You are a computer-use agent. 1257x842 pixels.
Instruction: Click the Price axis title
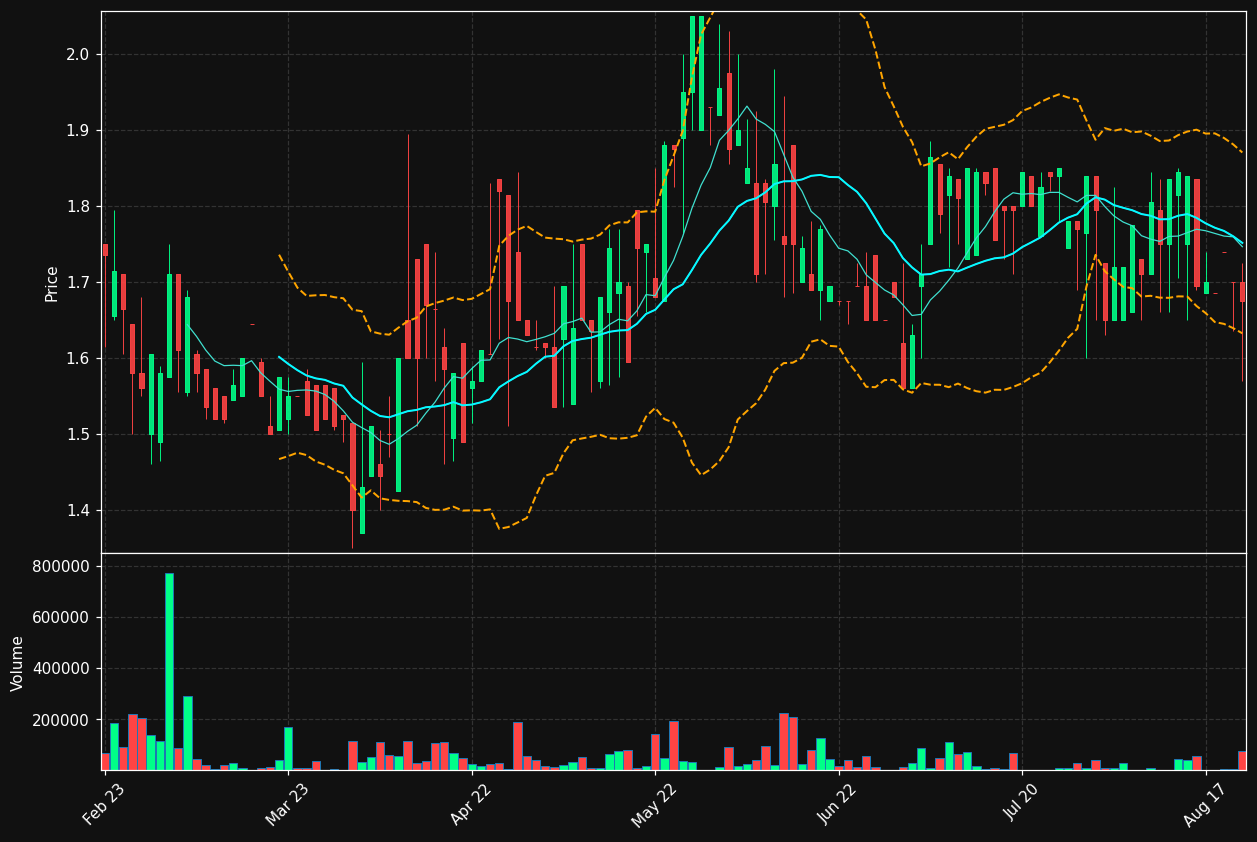tap(52, 283)
